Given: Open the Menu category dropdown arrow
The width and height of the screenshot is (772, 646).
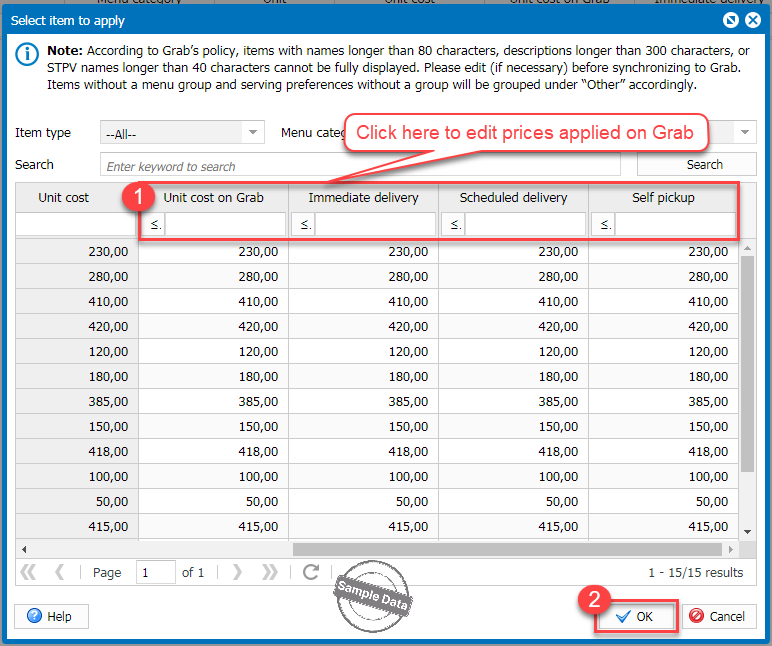Looking at the screenshot, I should pyautogui.click(x=744, y=132).
